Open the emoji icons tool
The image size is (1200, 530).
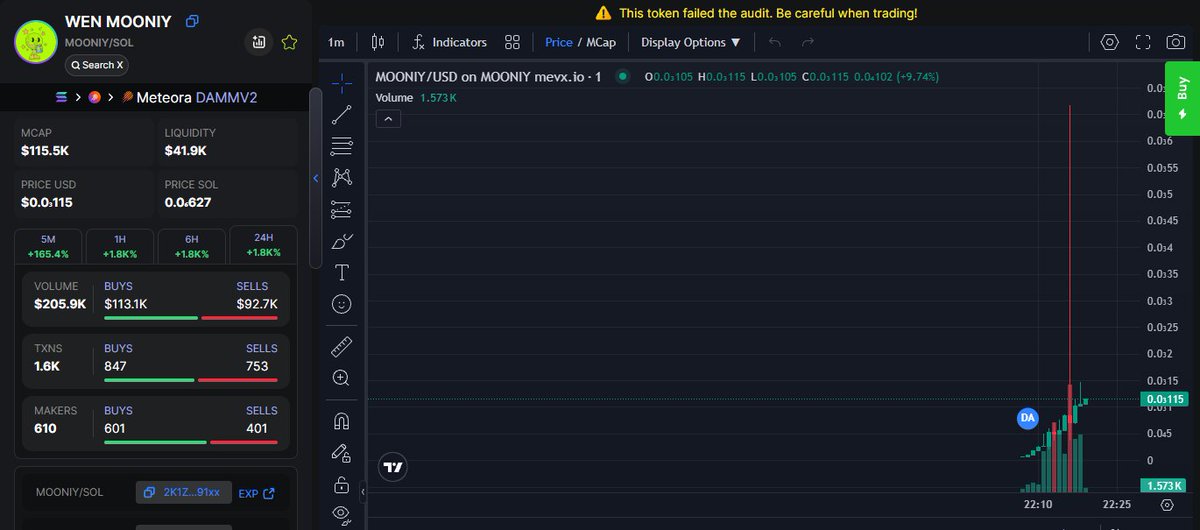click(x=342, y=304)
